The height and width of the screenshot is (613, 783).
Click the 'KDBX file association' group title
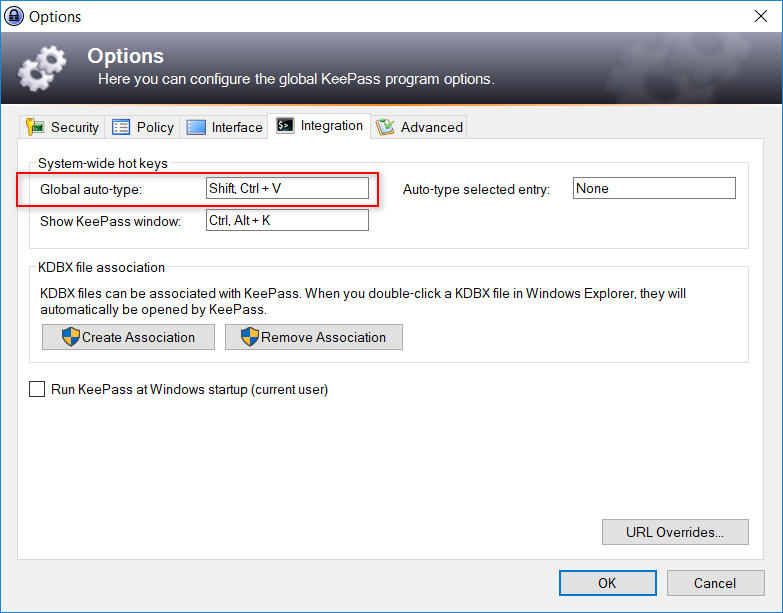[101, 268]
